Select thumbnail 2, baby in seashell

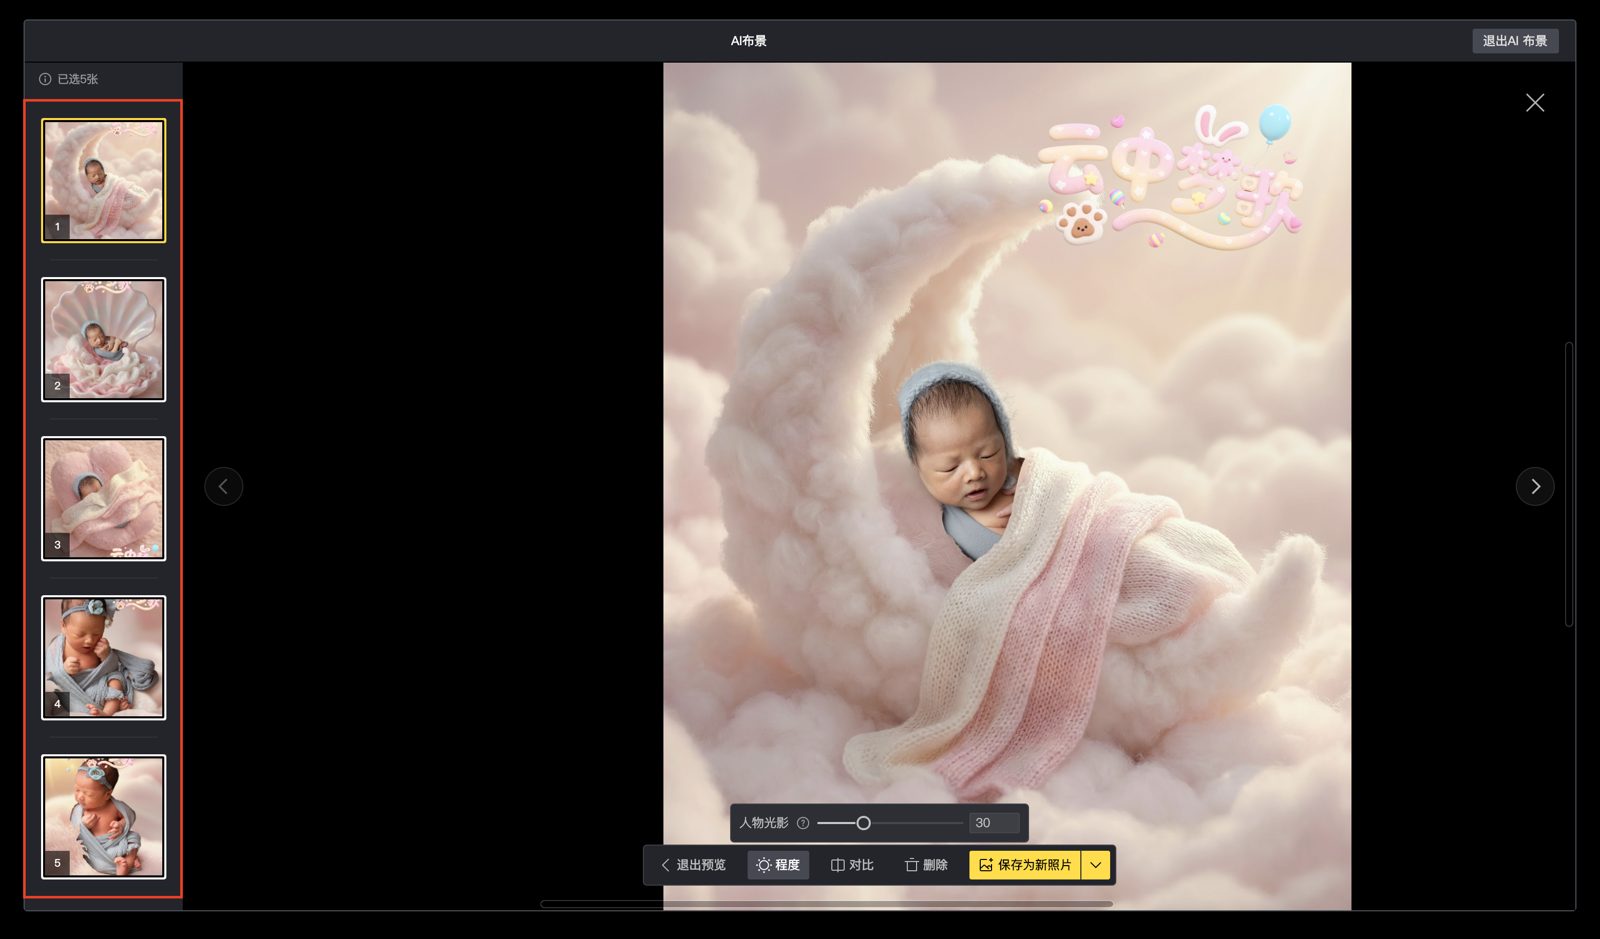pos(104,340)
